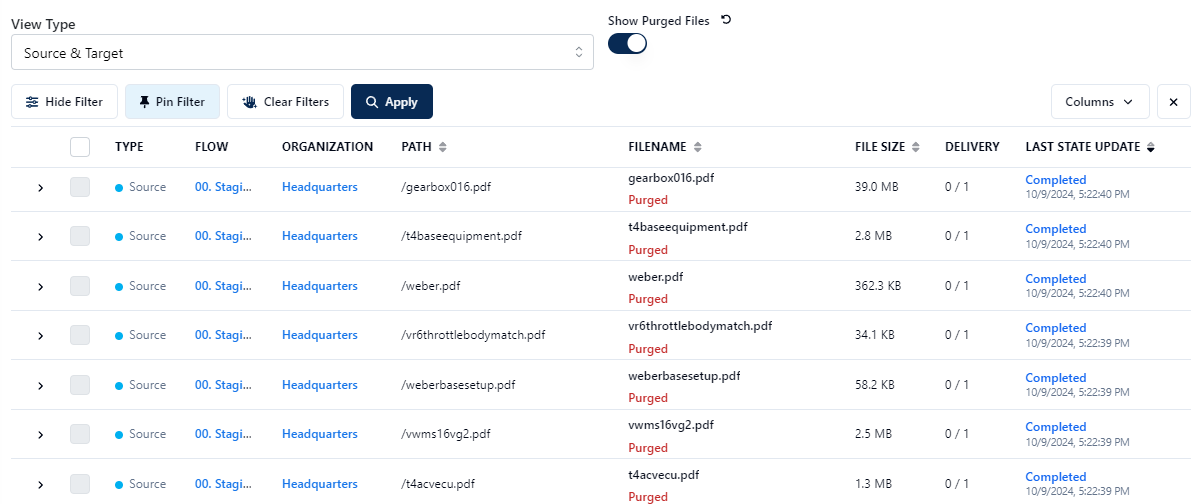Check the select-all checkbox in table header
Screen dimensions: 1193x504
[x=80, y=147]
